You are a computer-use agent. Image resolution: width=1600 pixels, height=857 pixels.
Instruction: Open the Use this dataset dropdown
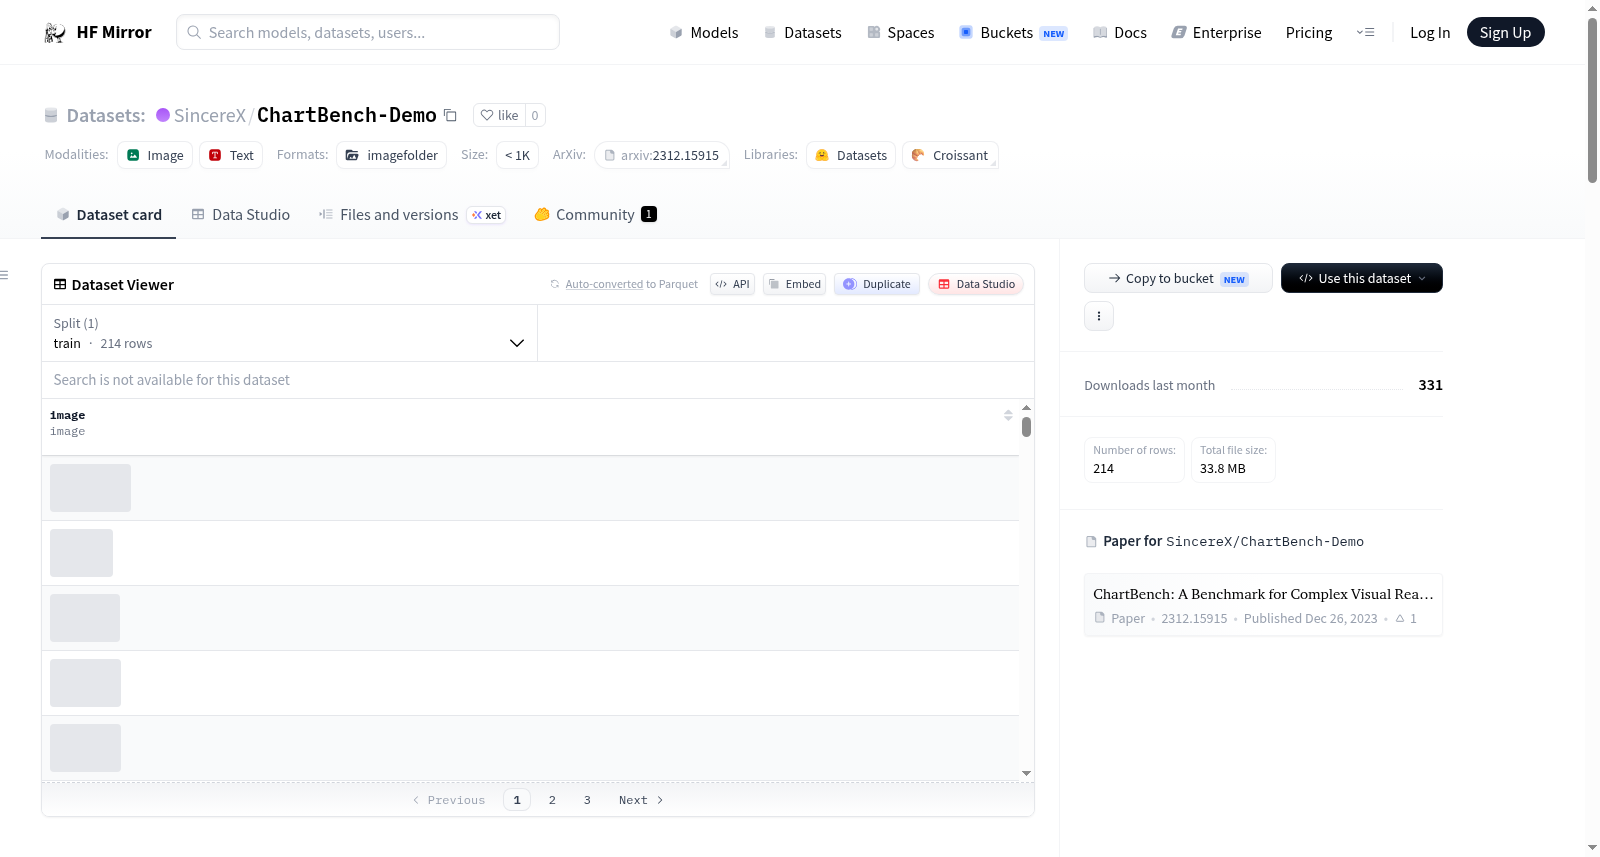[x=1362, y=278]
